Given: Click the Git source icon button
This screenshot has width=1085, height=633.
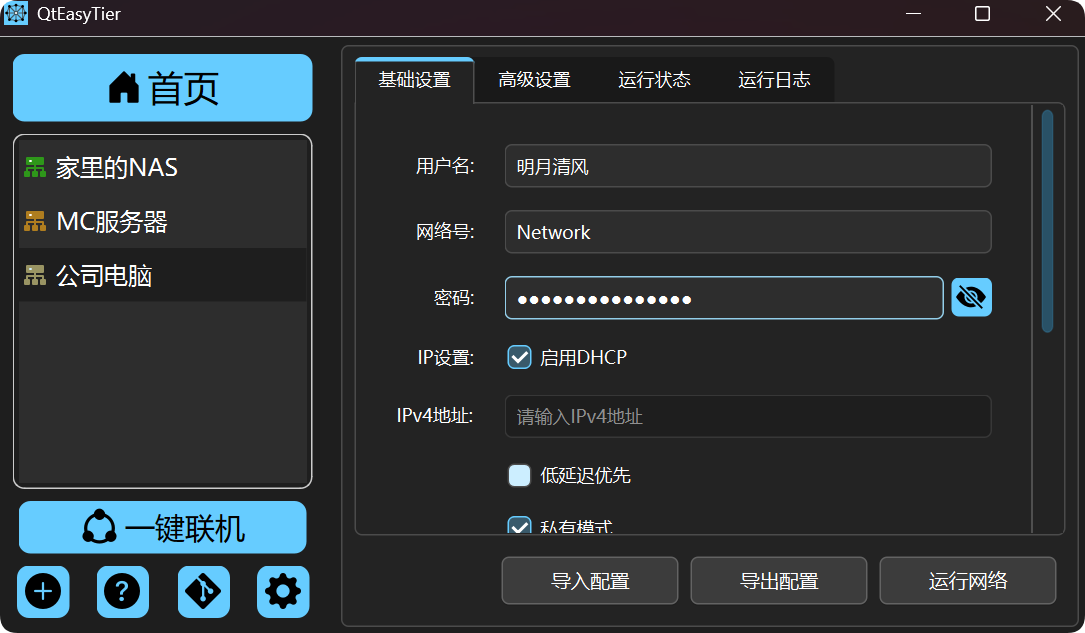Looking at the screenshot, I should click(203, 592).
